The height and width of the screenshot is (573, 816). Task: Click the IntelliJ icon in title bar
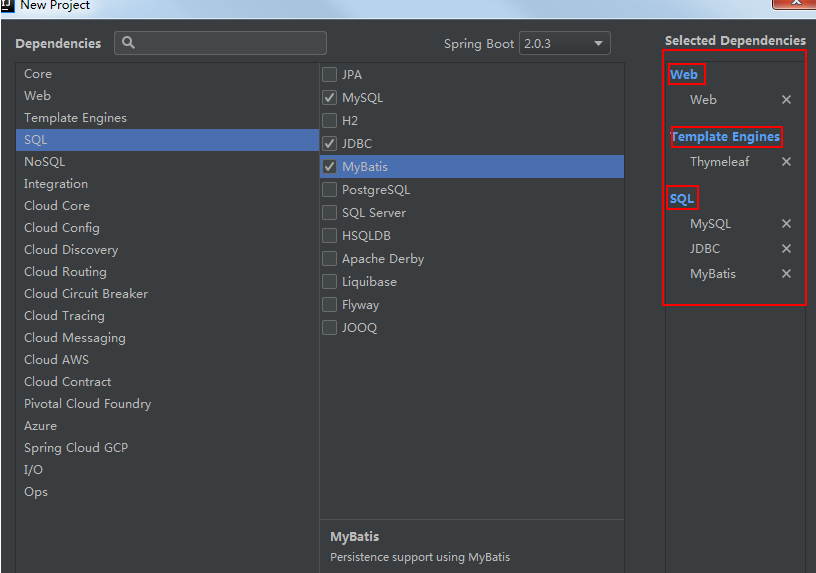point(7,5)
